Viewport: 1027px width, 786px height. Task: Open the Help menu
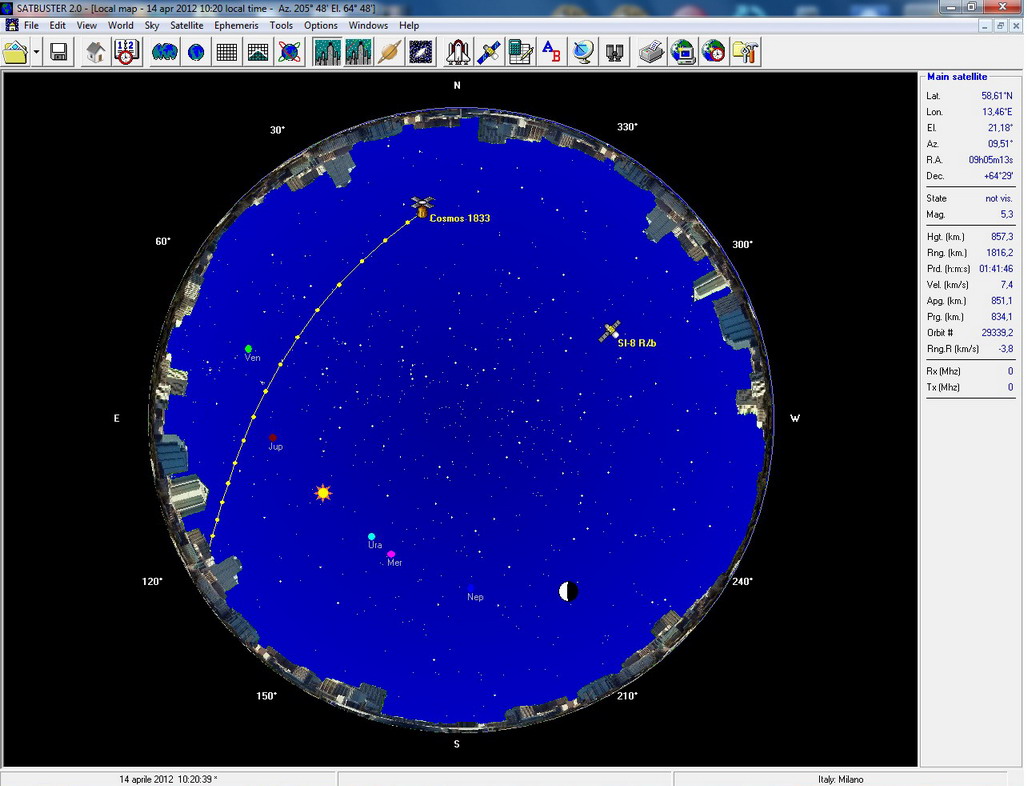(409, 26)
